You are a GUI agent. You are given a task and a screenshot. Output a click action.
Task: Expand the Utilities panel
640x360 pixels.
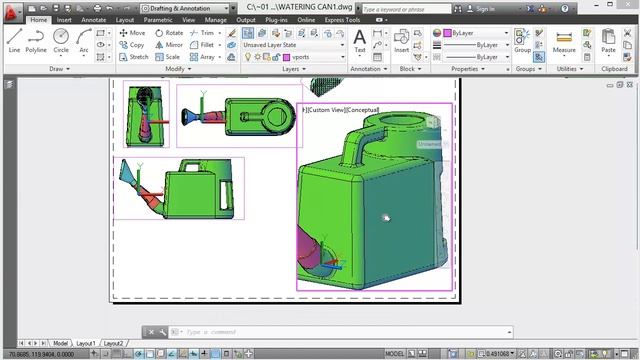click(570, 69)
